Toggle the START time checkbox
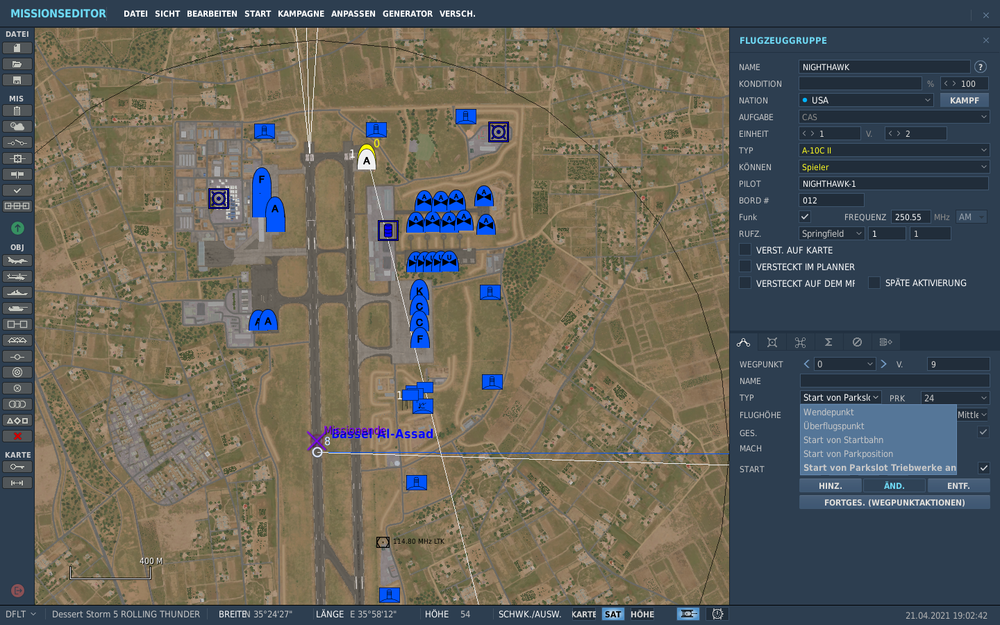1000x625 pixels. click(983, 468)
